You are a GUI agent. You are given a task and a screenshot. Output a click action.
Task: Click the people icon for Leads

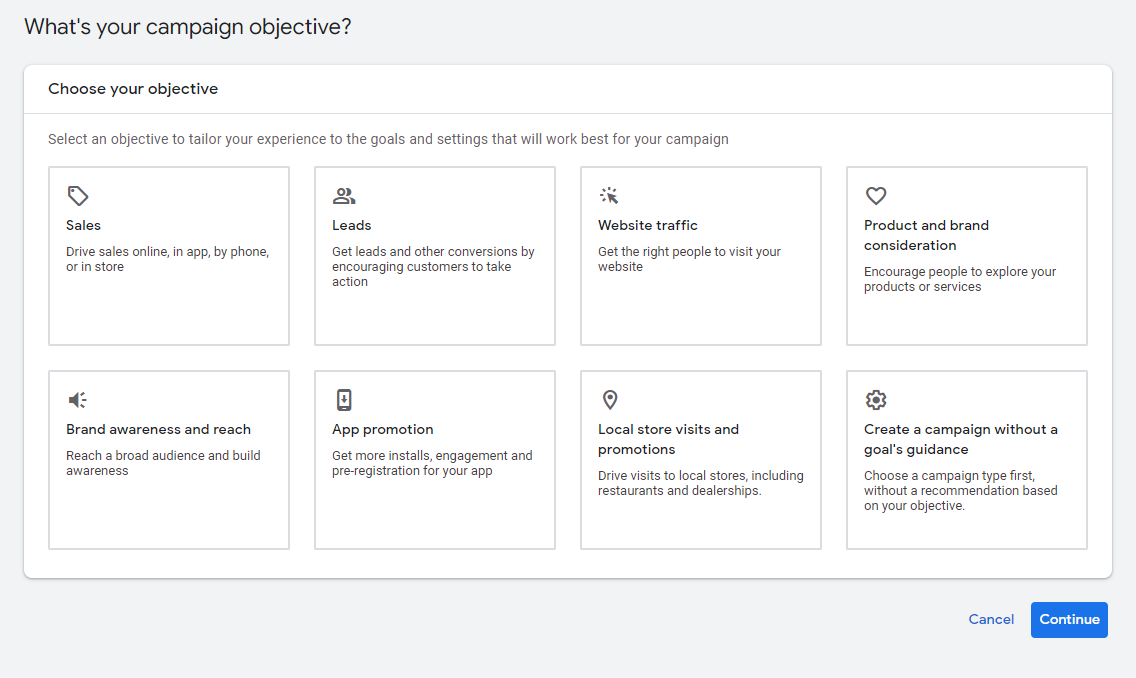pyautogui.click(x=344, y=196)
